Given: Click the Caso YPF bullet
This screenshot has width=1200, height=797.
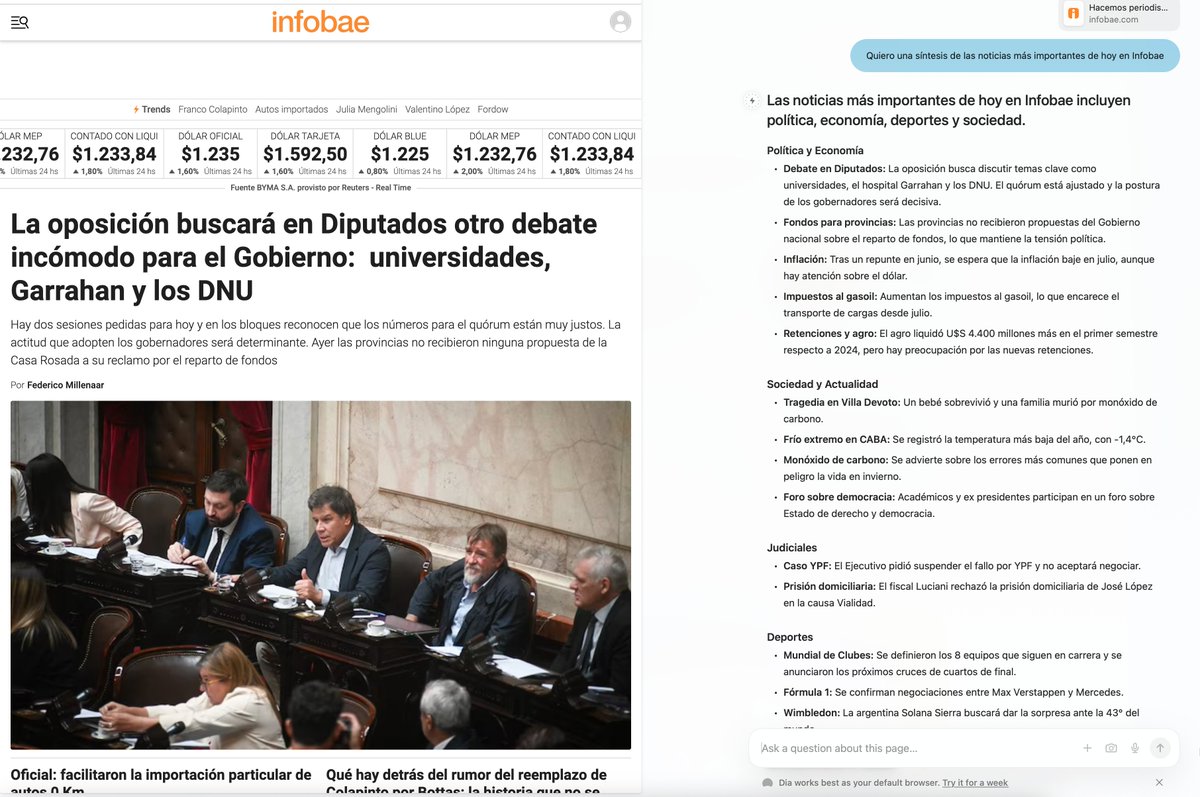Looking at the screenshot, I should tap(962, 566).
